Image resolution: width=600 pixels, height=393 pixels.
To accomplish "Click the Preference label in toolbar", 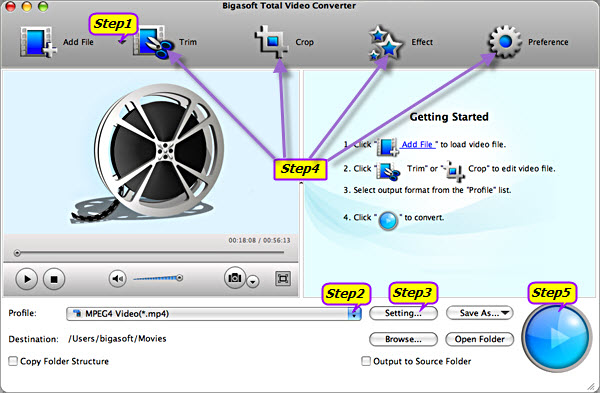I will point(548,42).
